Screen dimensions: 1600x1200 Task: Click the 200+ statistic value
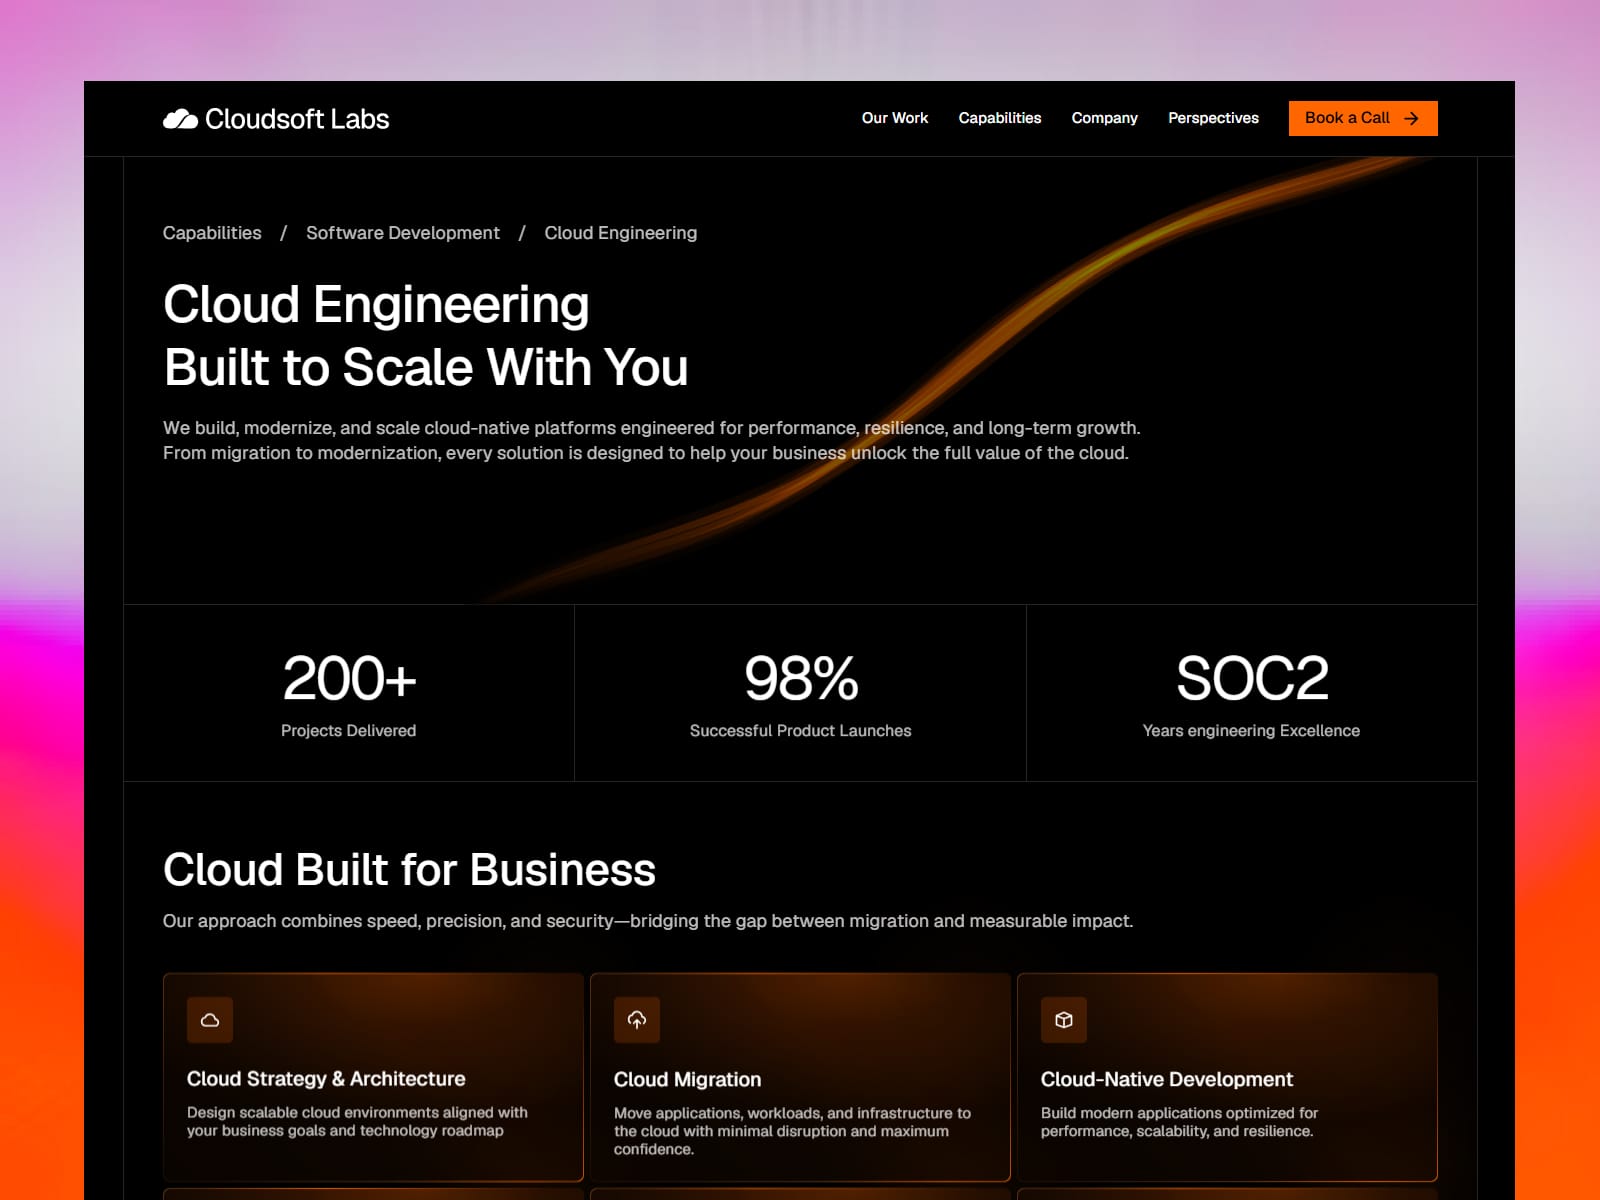pos(349,678)
